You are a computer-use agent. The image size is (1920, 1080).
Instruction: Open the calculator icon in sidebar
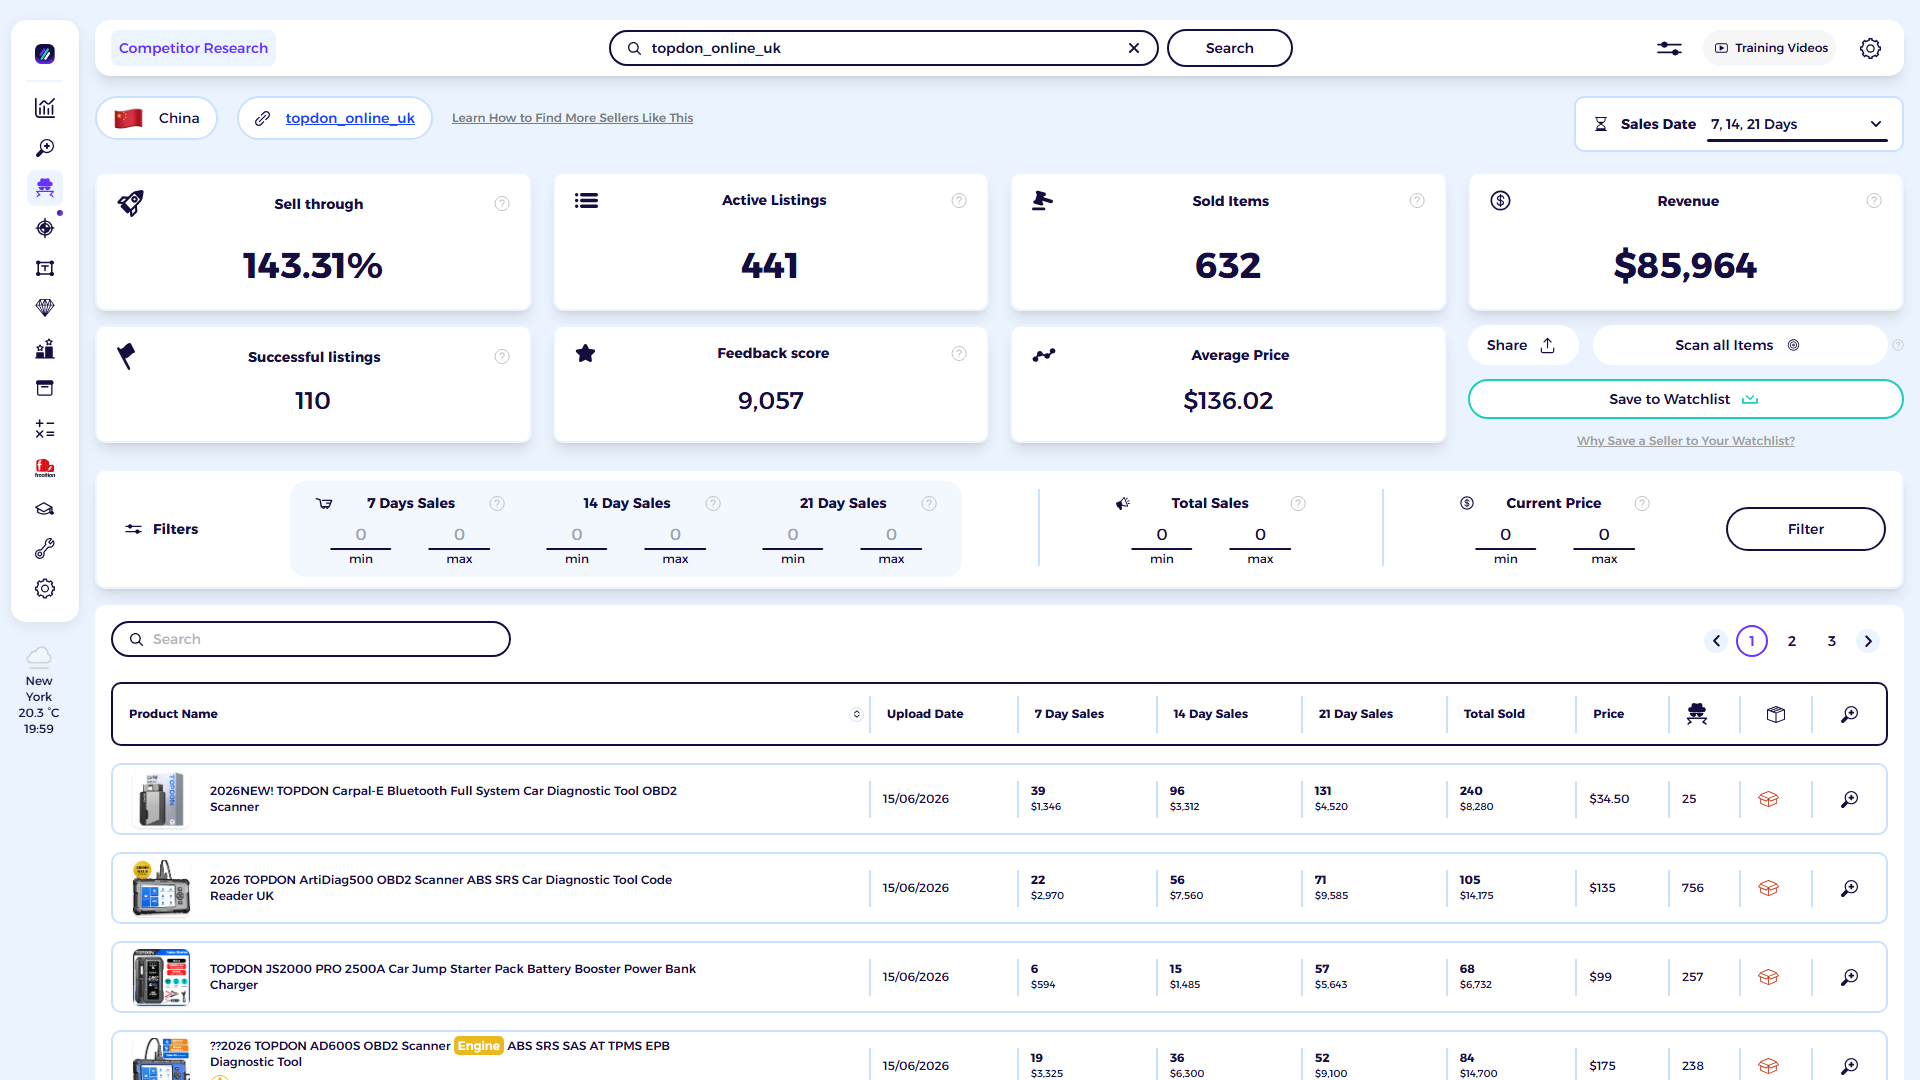tap(45, 429)
